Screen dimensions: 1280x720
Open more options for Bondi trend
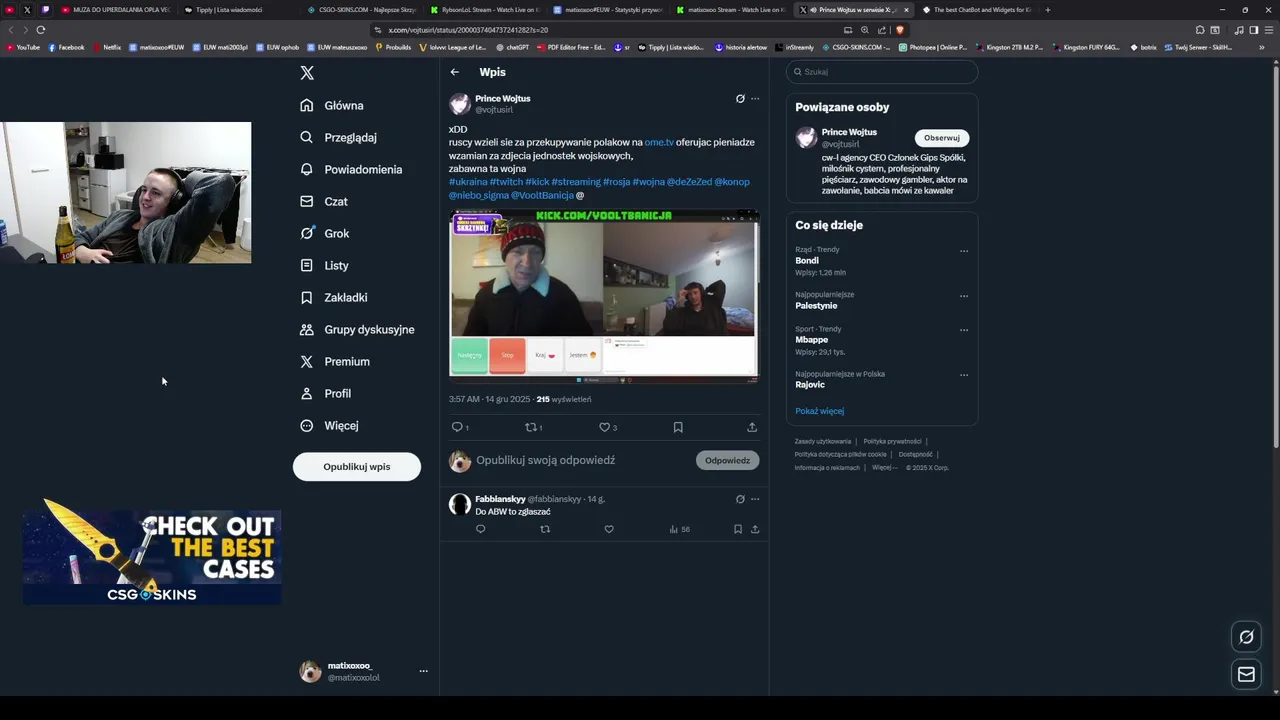[964, 251]
